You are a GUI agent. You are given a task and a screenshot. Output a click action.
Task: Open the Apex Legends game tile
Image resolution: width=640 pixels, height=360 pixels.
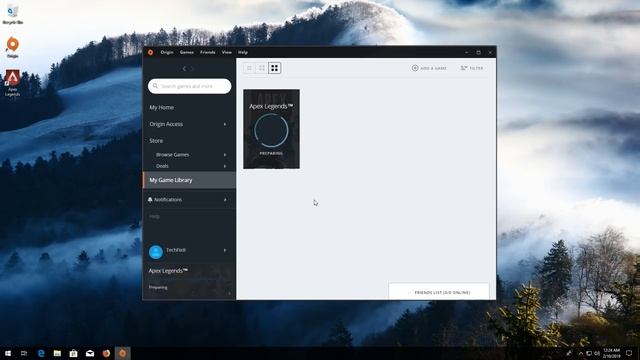[x=271, y=129]
